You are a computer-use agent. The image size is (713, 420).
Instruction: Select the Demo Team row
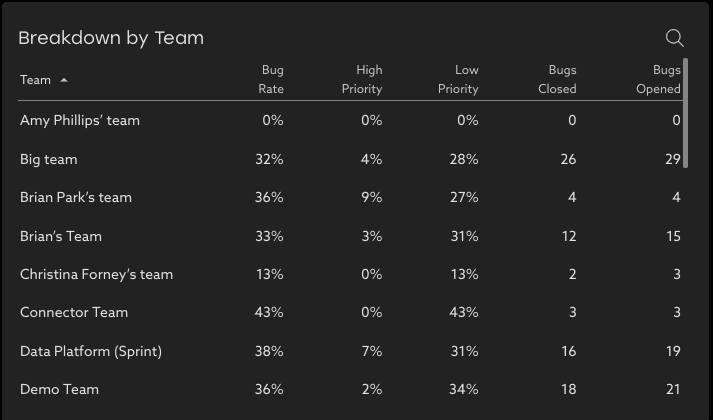[x=59, y=389]
